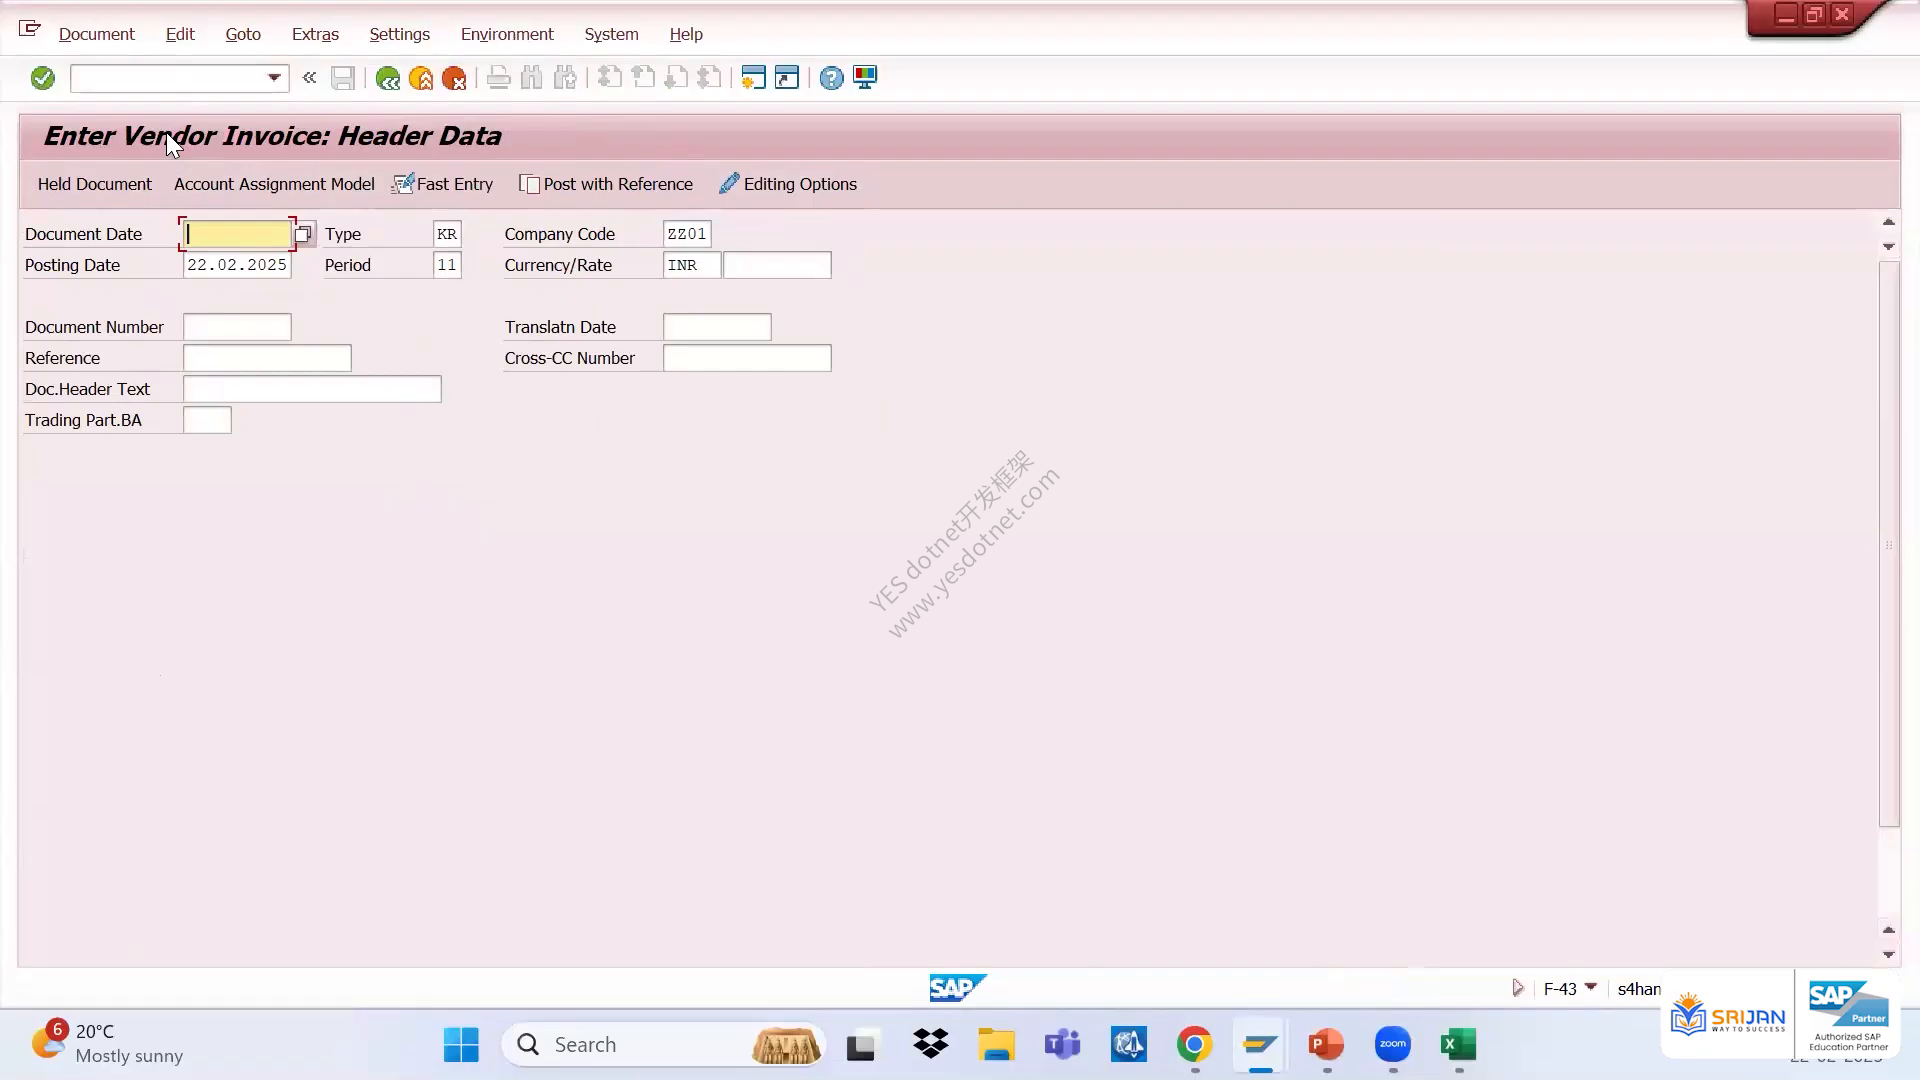Screen dimensions: 1920x1080
Task: Expand the F-43 status bar dropdown
Action: (x=1591, y=988)
